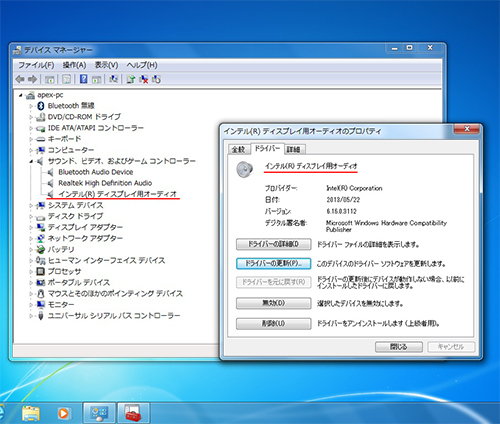The width and height of the screenshot is (500, 424).
Task: Collapse the apex-pc root node
Action: pos(21,95)
